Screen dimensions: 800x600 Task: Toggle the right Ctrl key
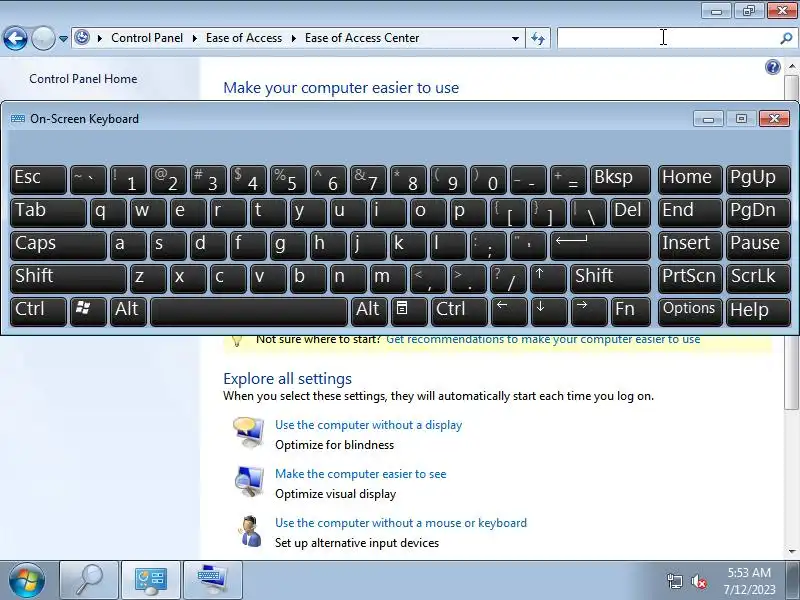[x=459, y=311]
